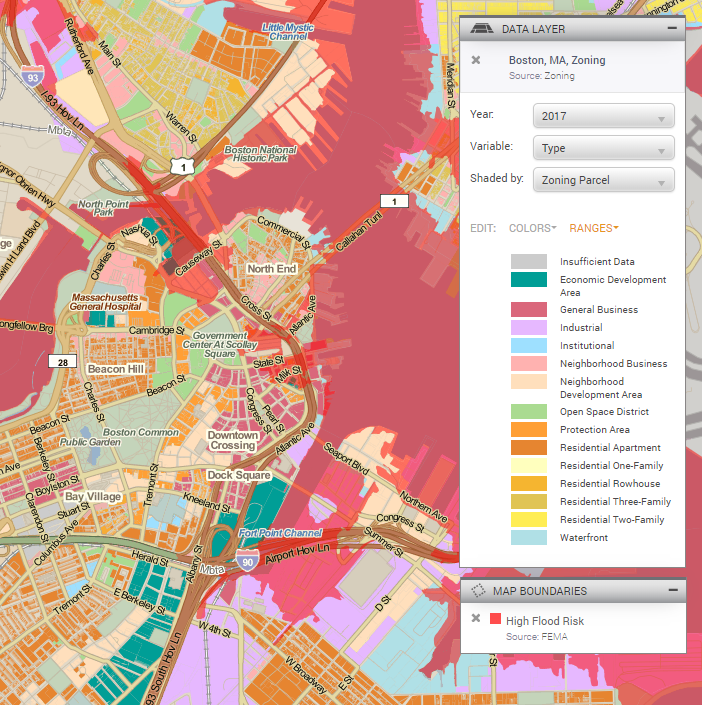Click the General Business color swatch
The image size is (702, 705).
point(529,309)
